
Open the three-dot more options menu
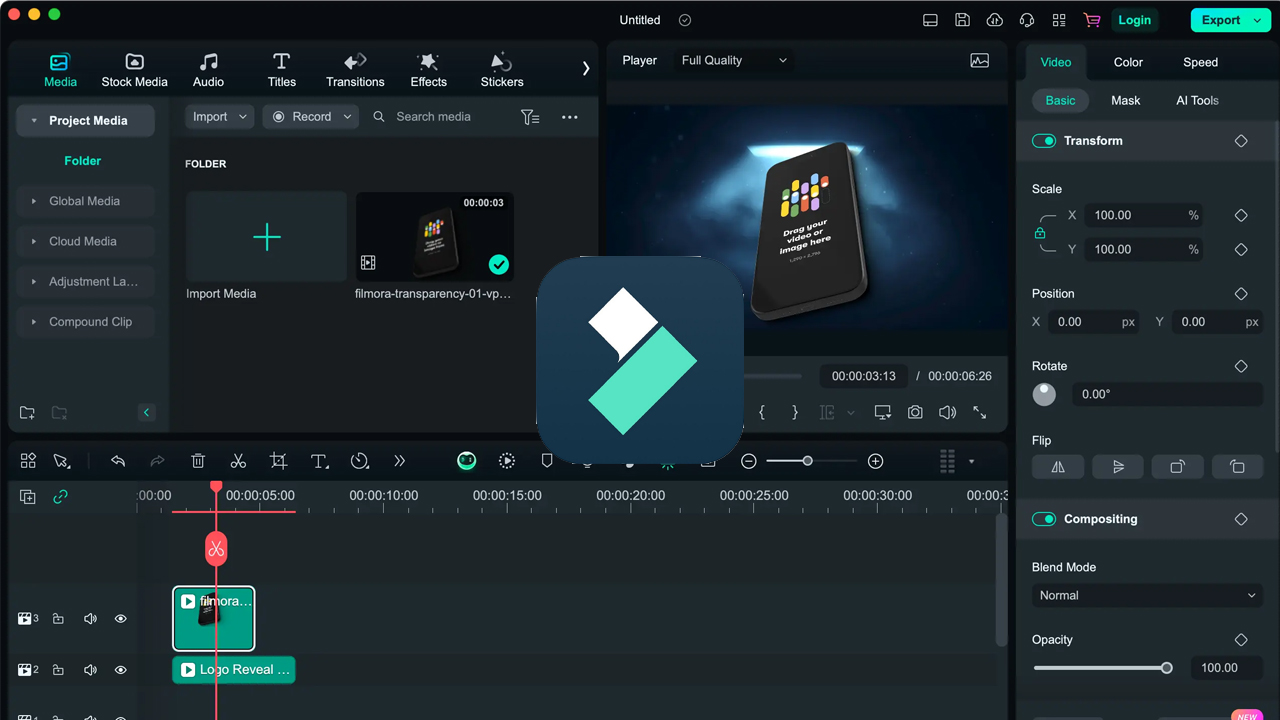[569, 117]
